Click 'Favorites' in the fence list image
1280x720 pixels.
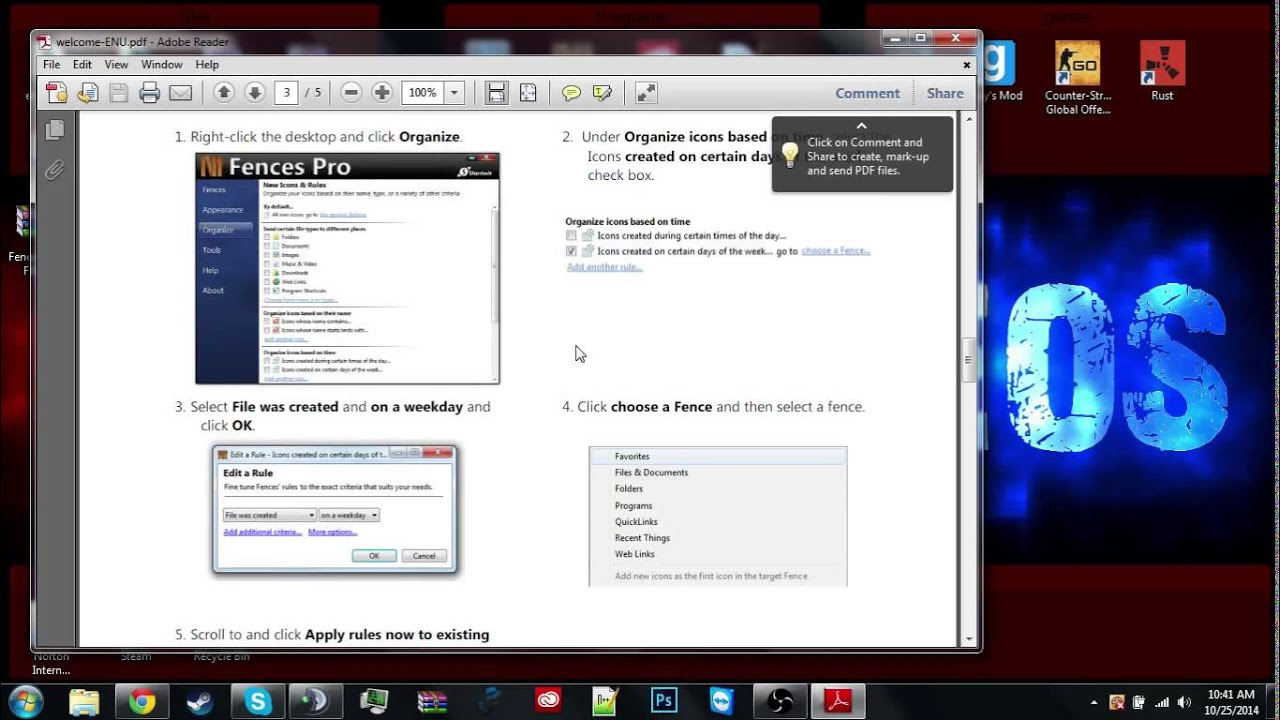click(632, 456)
